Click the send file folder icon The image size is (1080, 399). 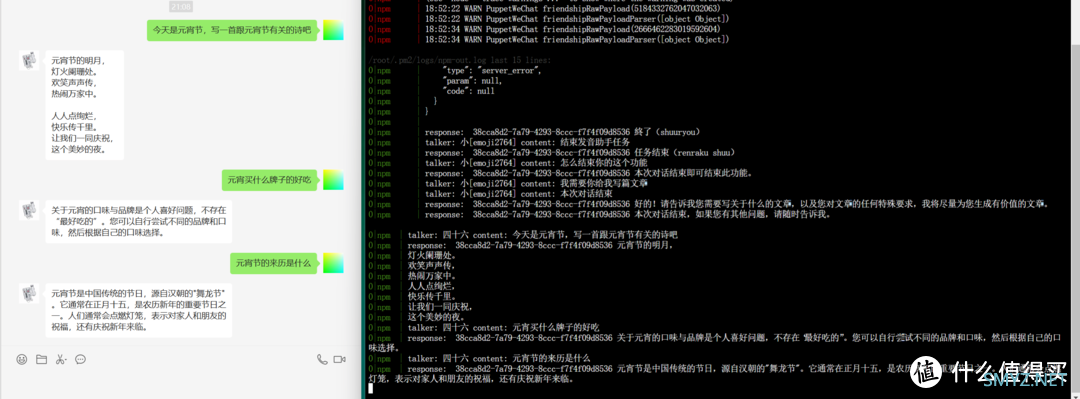click(41, 359)
